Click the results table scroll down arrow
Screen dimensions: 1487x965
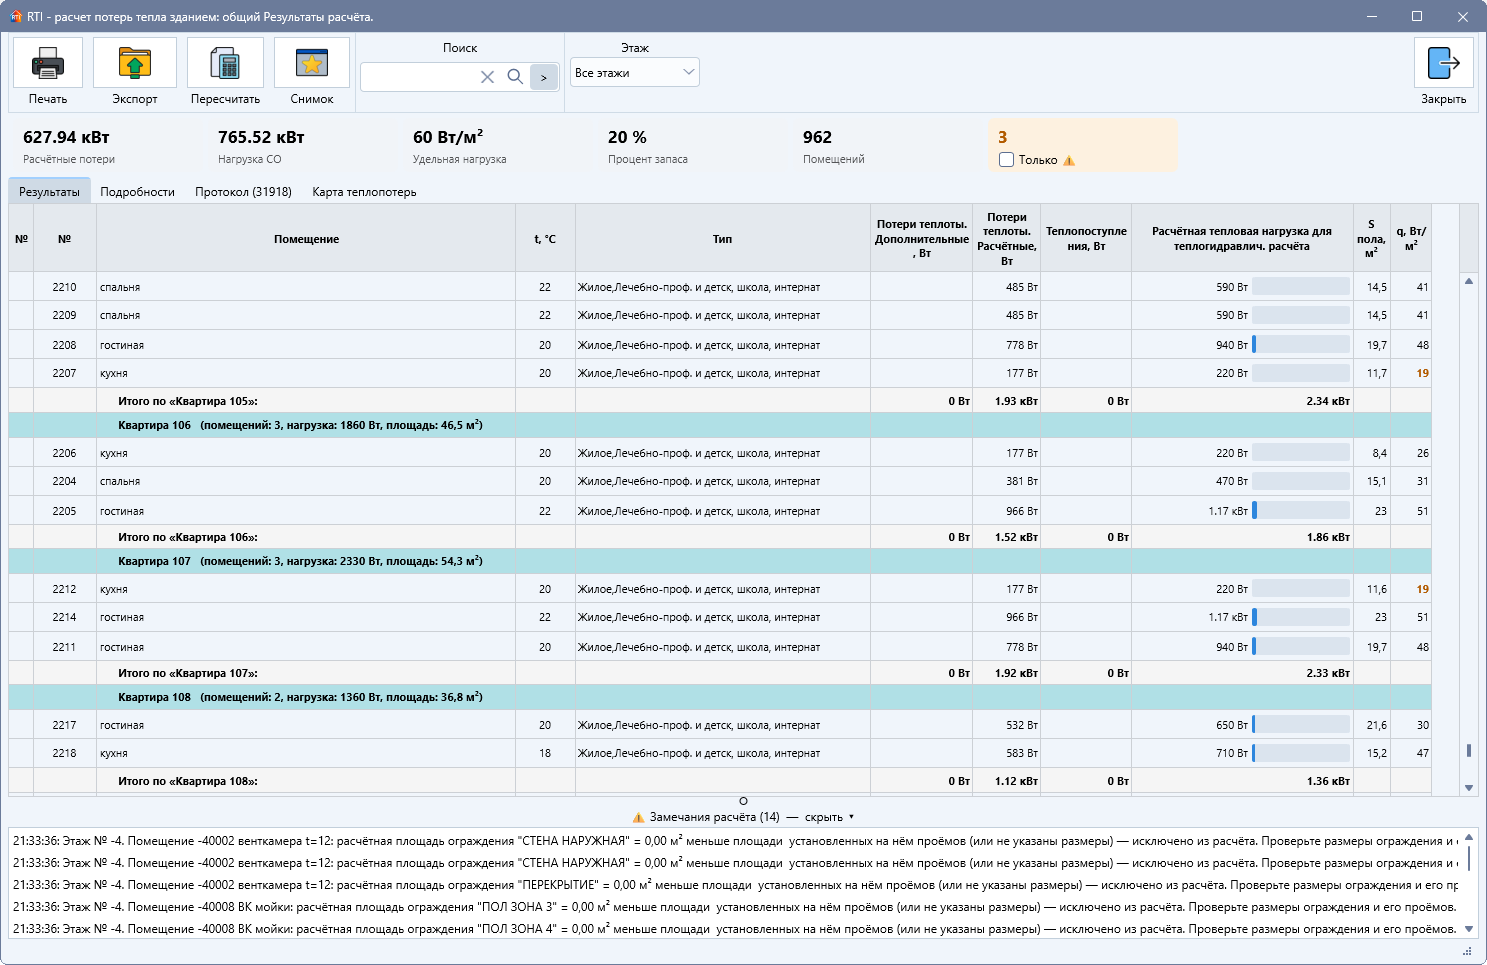[1469, 788]
